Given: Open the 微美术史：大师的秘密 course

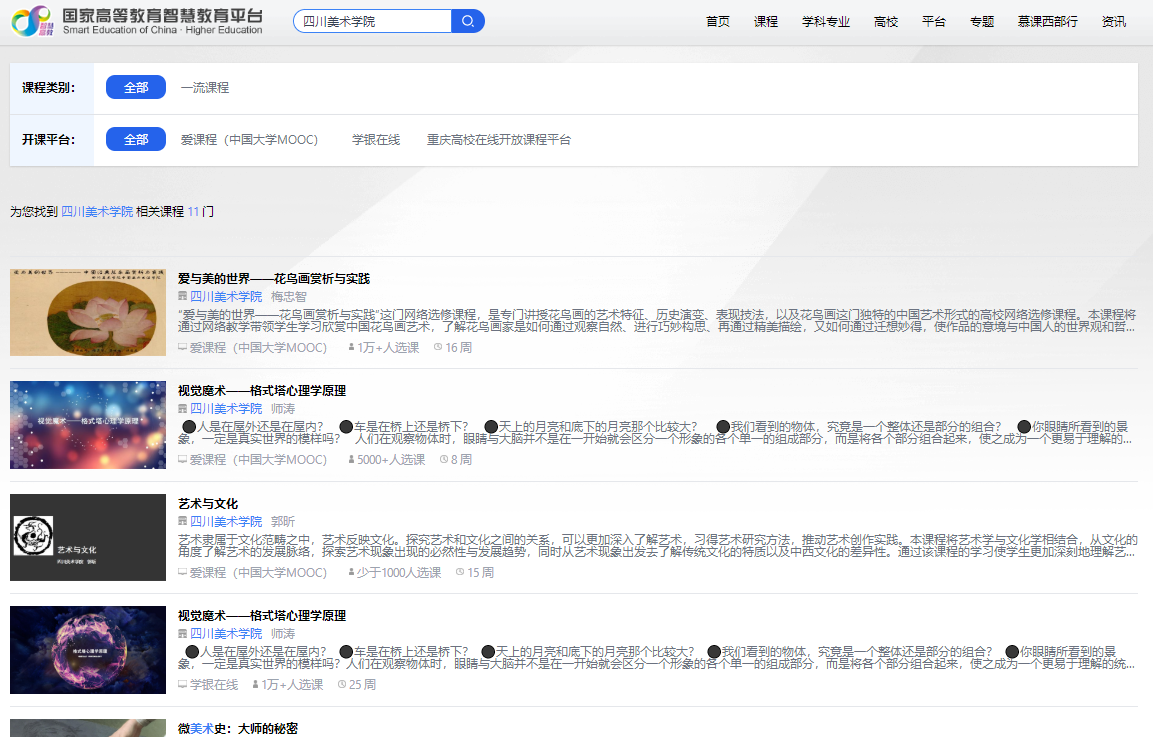Looking at the screenshot, I should (238, 729).
